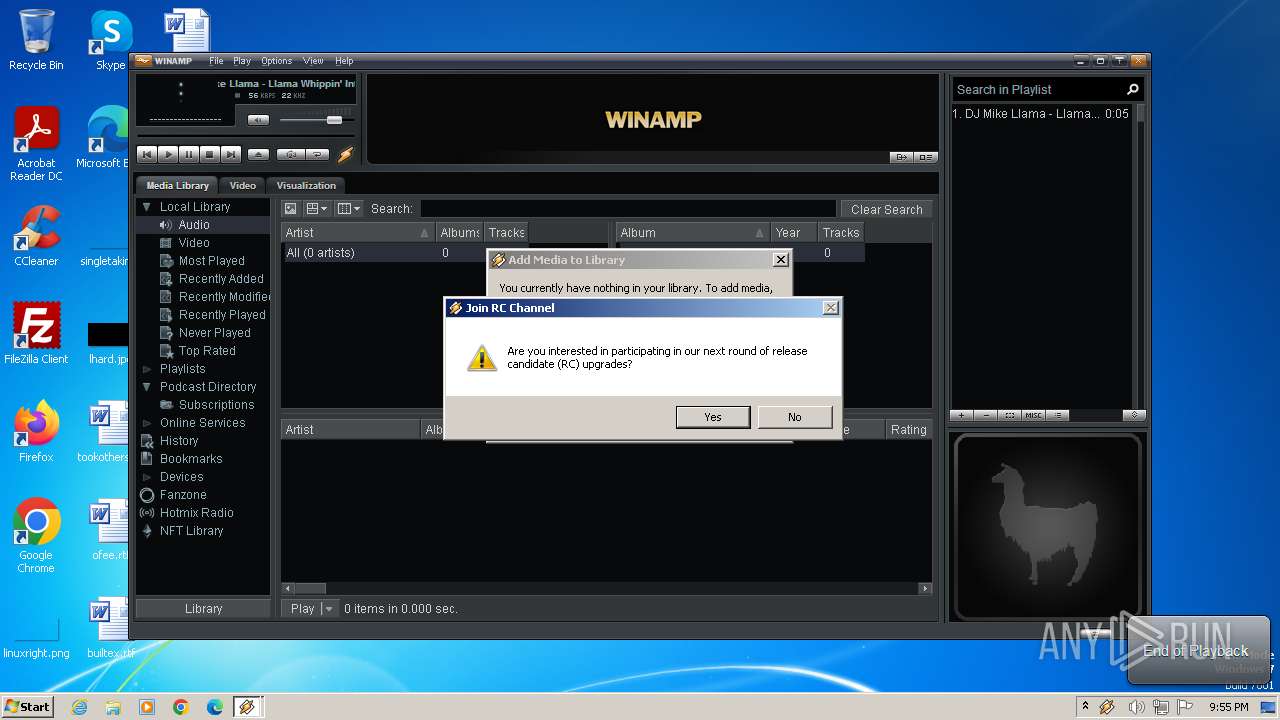Expand the Playlists tree node
This screenshot has height=720, width=1280.
147,369
